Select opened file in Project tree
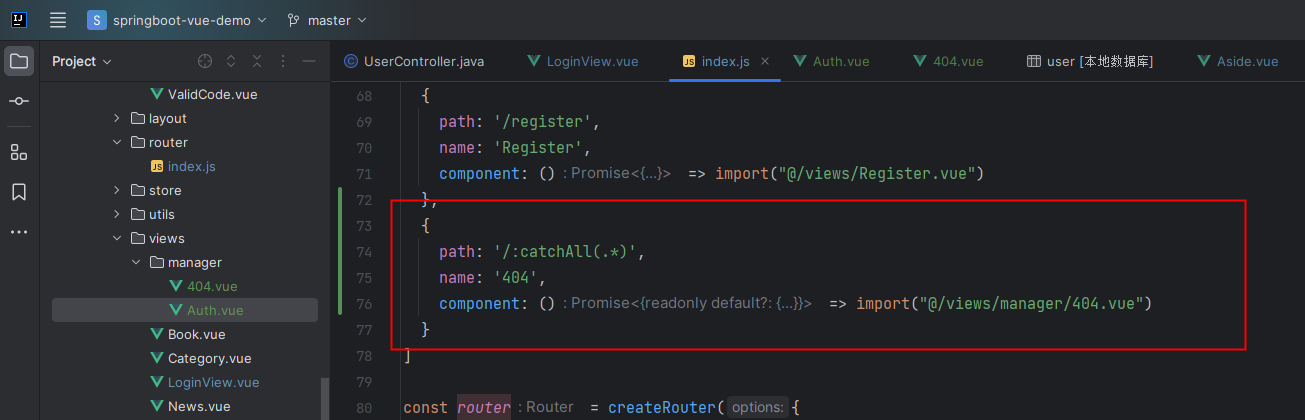Viewport: 1305px width, 420px height. tap(205, 61)
